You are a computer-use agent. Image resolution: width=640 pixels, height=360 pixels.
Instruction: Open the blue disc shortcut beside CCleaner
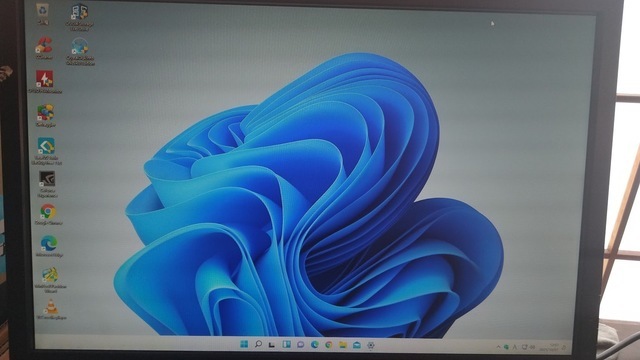[x=80, y=51]
